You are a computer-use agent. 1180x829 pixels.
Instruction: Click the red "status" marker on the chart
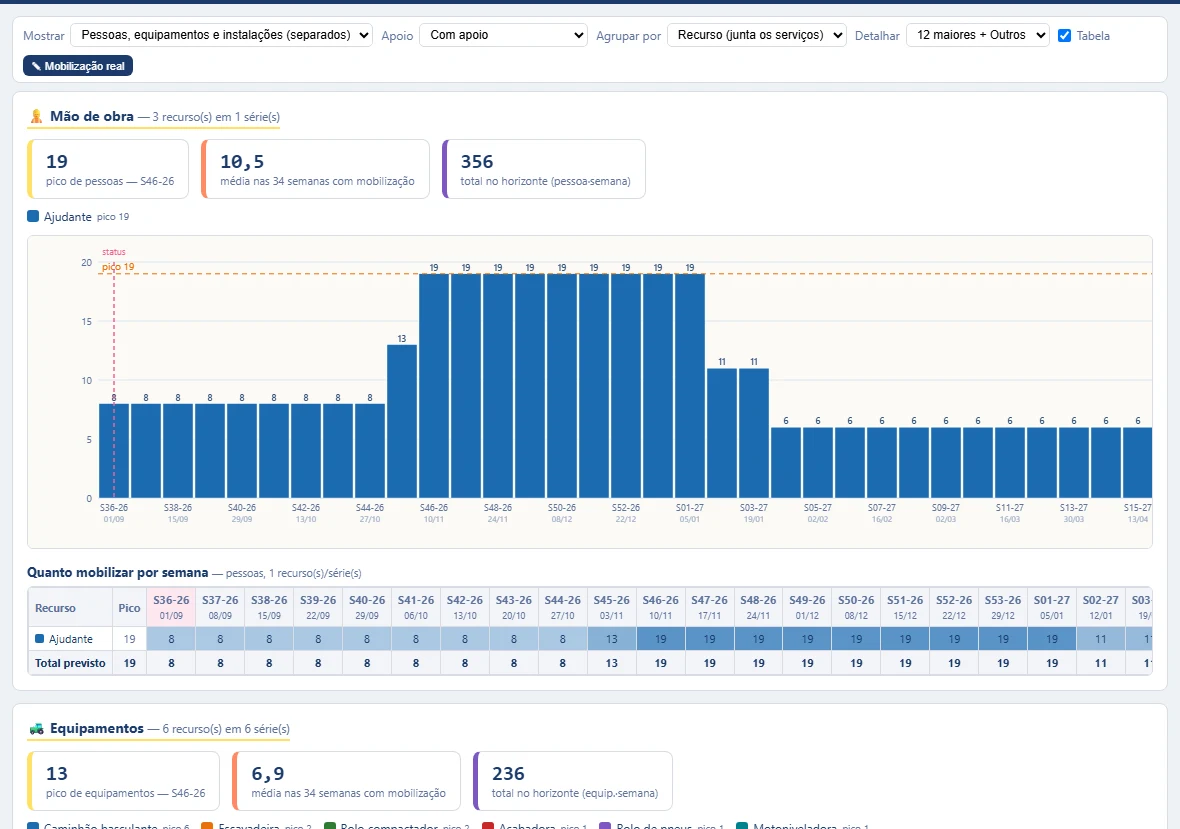click(x=114, y=252)
